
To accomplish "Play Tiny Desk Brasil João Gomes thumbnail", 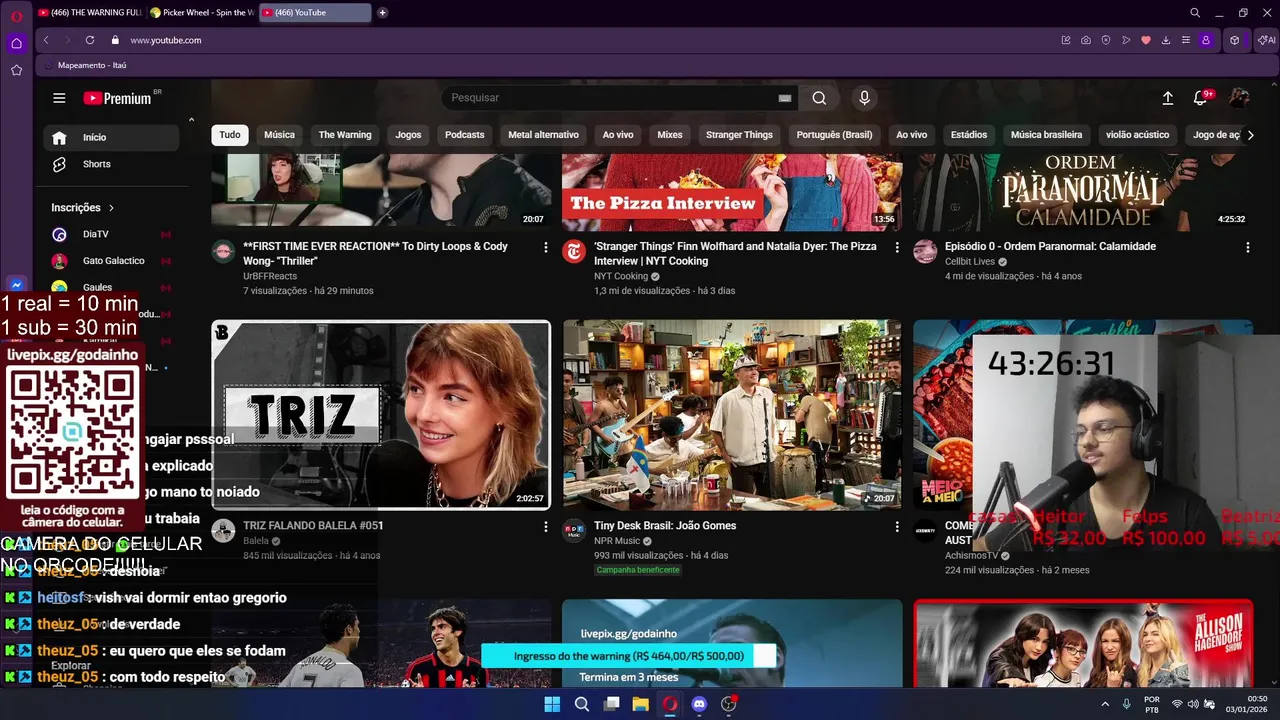I will 732,415.
